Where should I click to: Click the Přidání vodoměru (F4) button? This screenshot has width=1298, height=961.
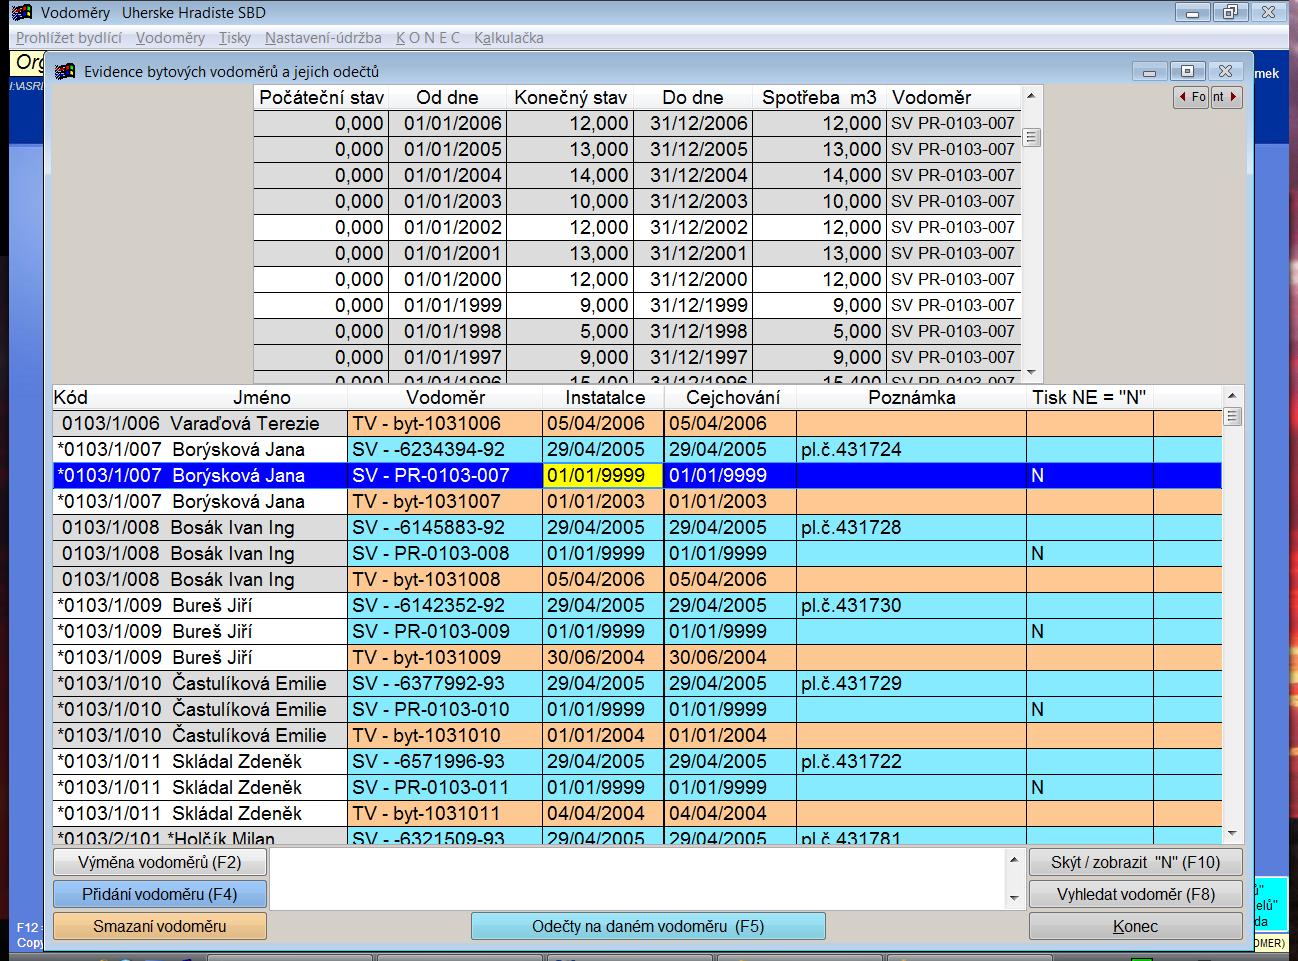160,894
